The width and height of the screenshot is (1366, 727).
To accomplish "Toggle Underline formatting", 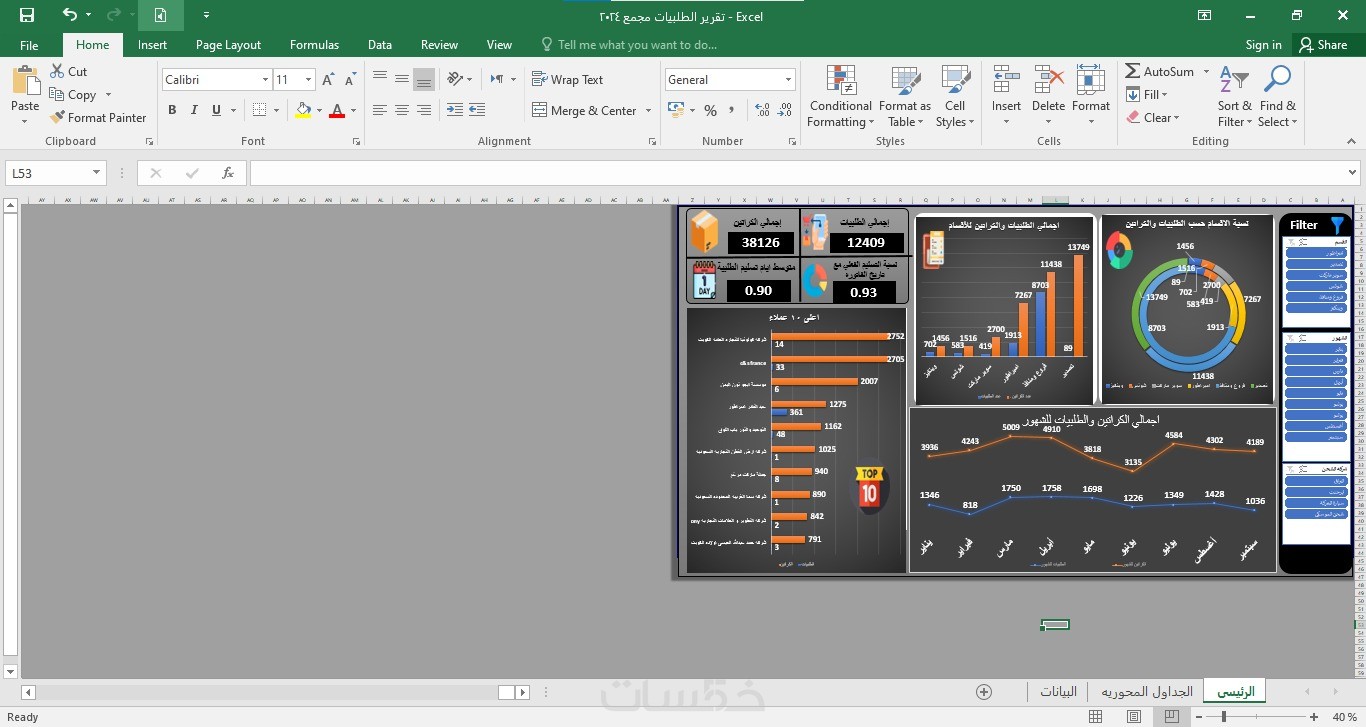I will [217, 110].
